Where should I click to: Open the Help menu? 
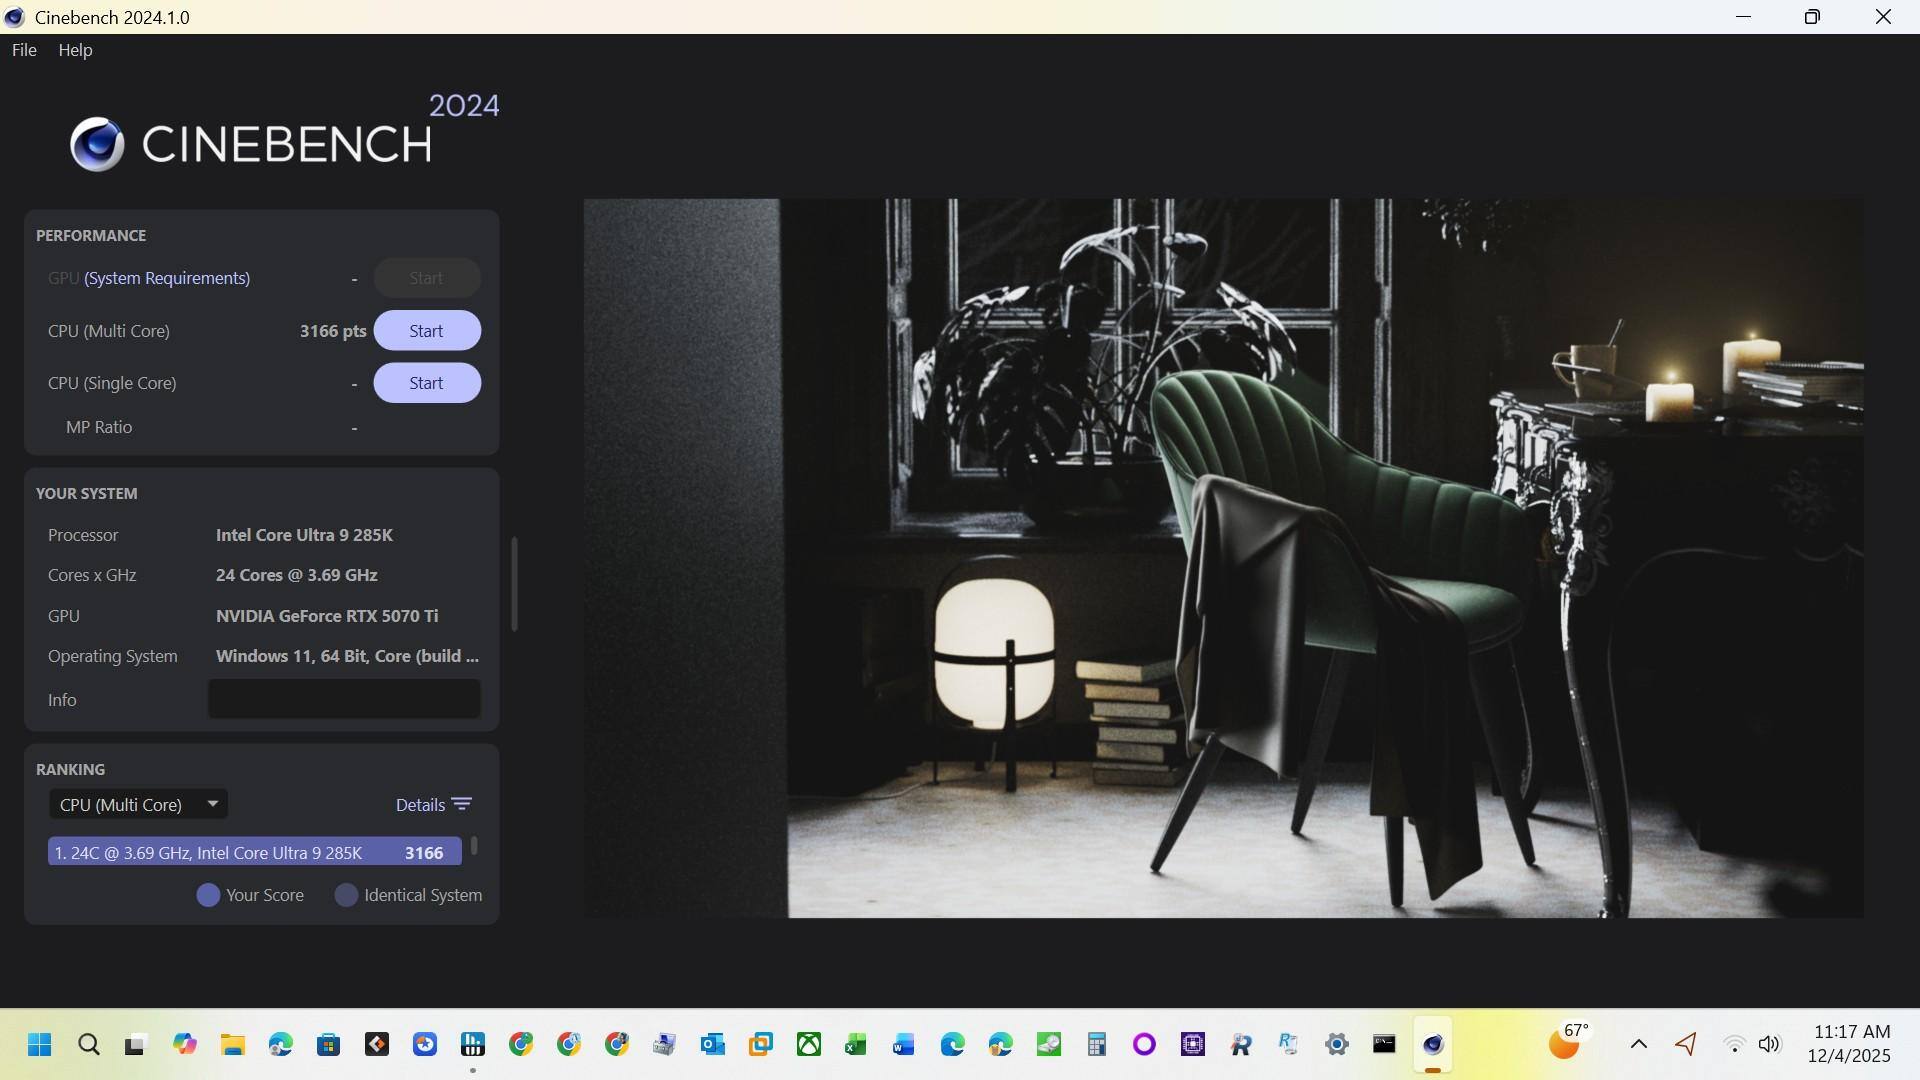point(75,50)
